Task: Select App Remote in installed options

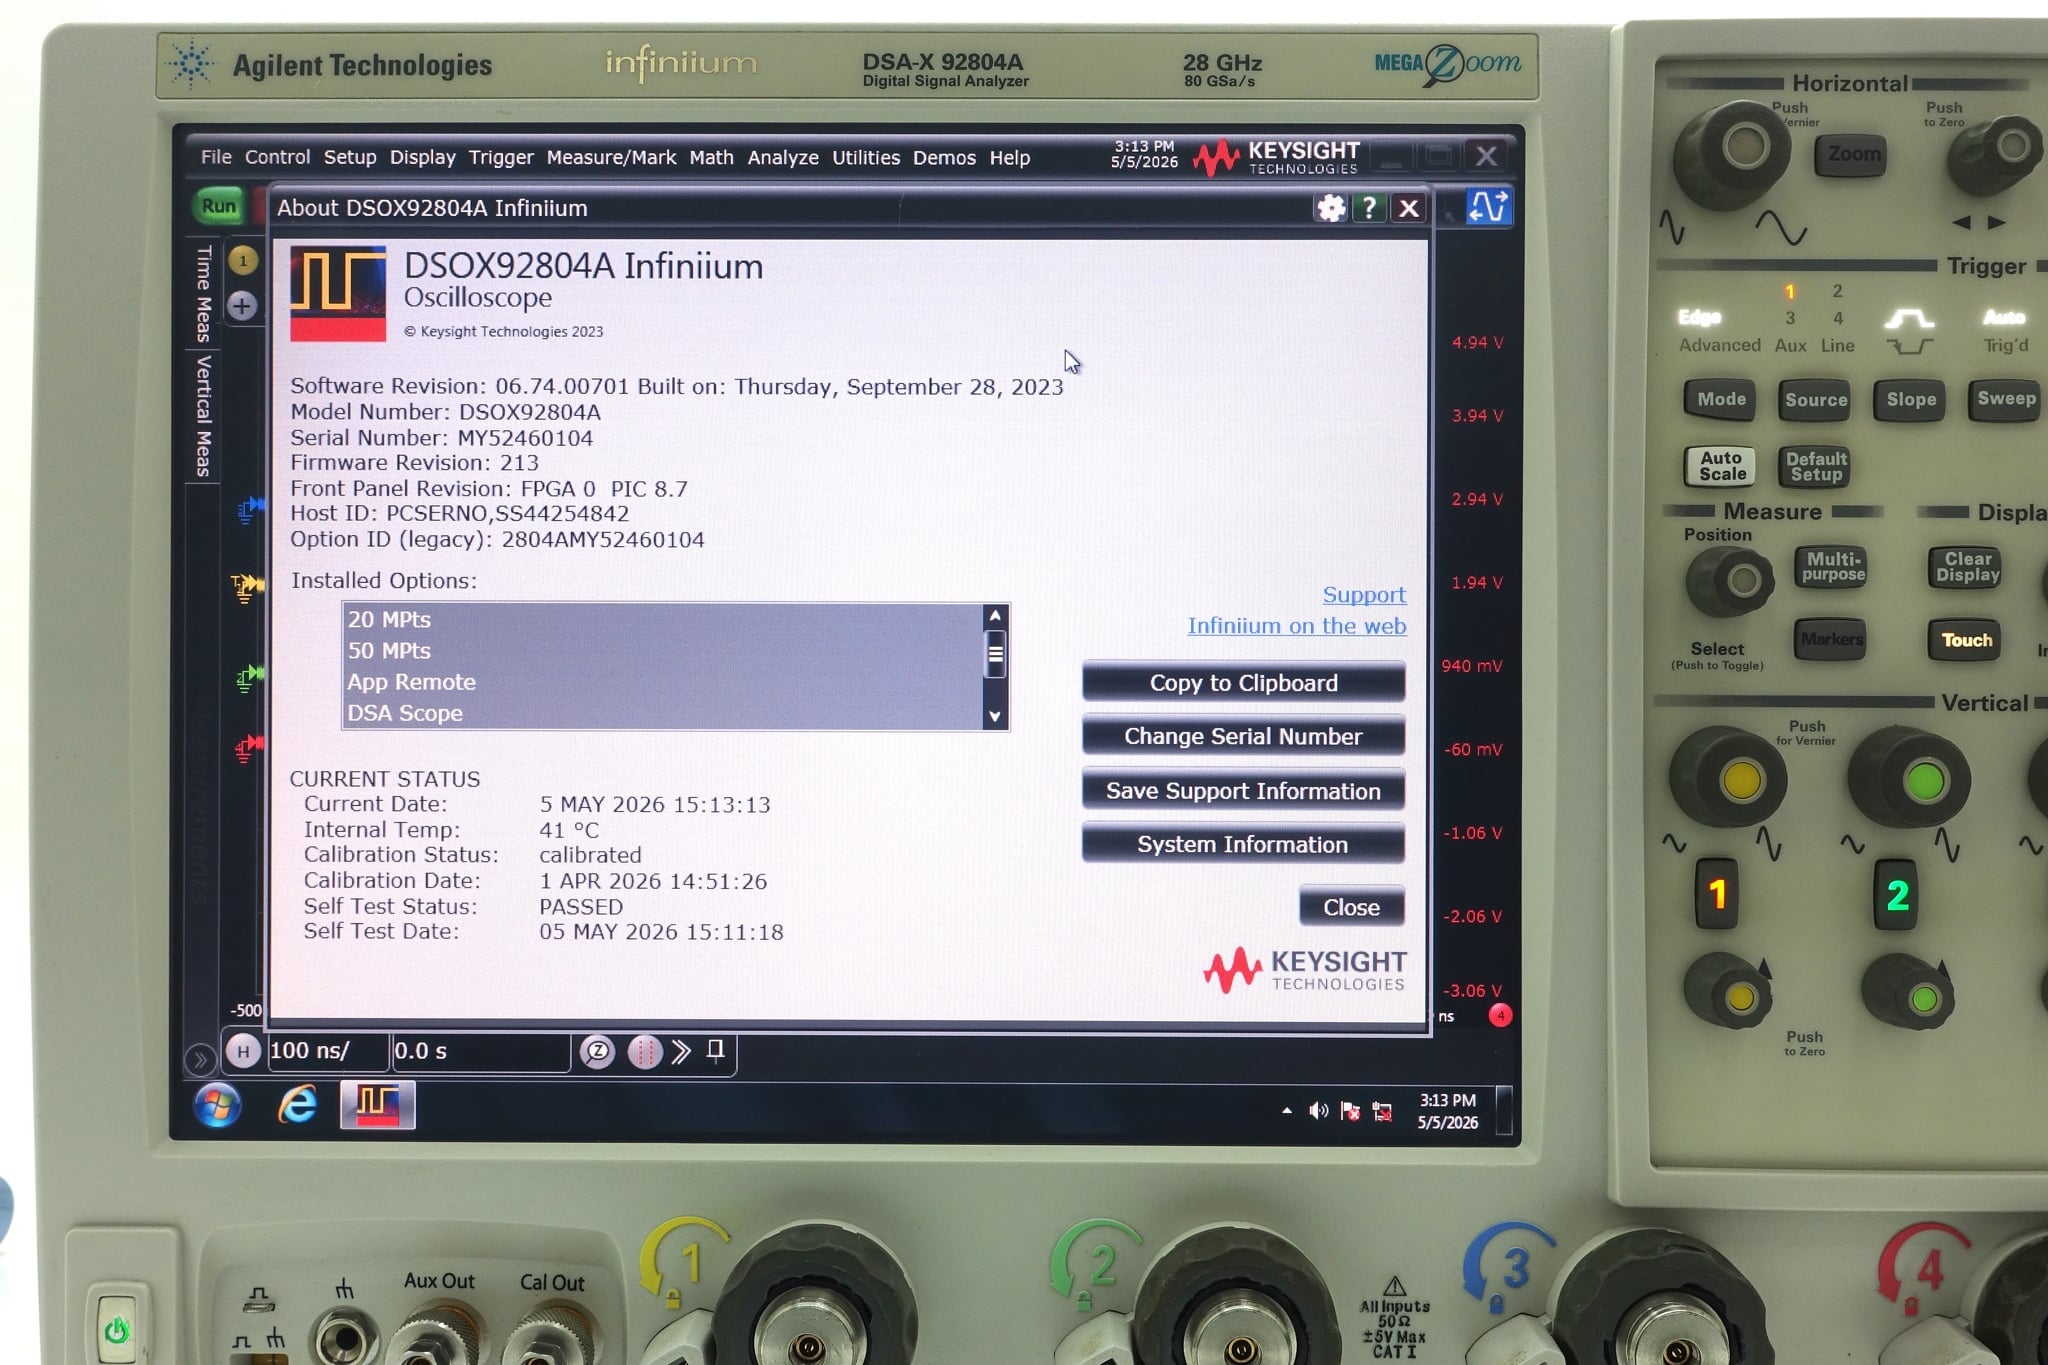Action: pyautogui.click(x=664, y=682)
